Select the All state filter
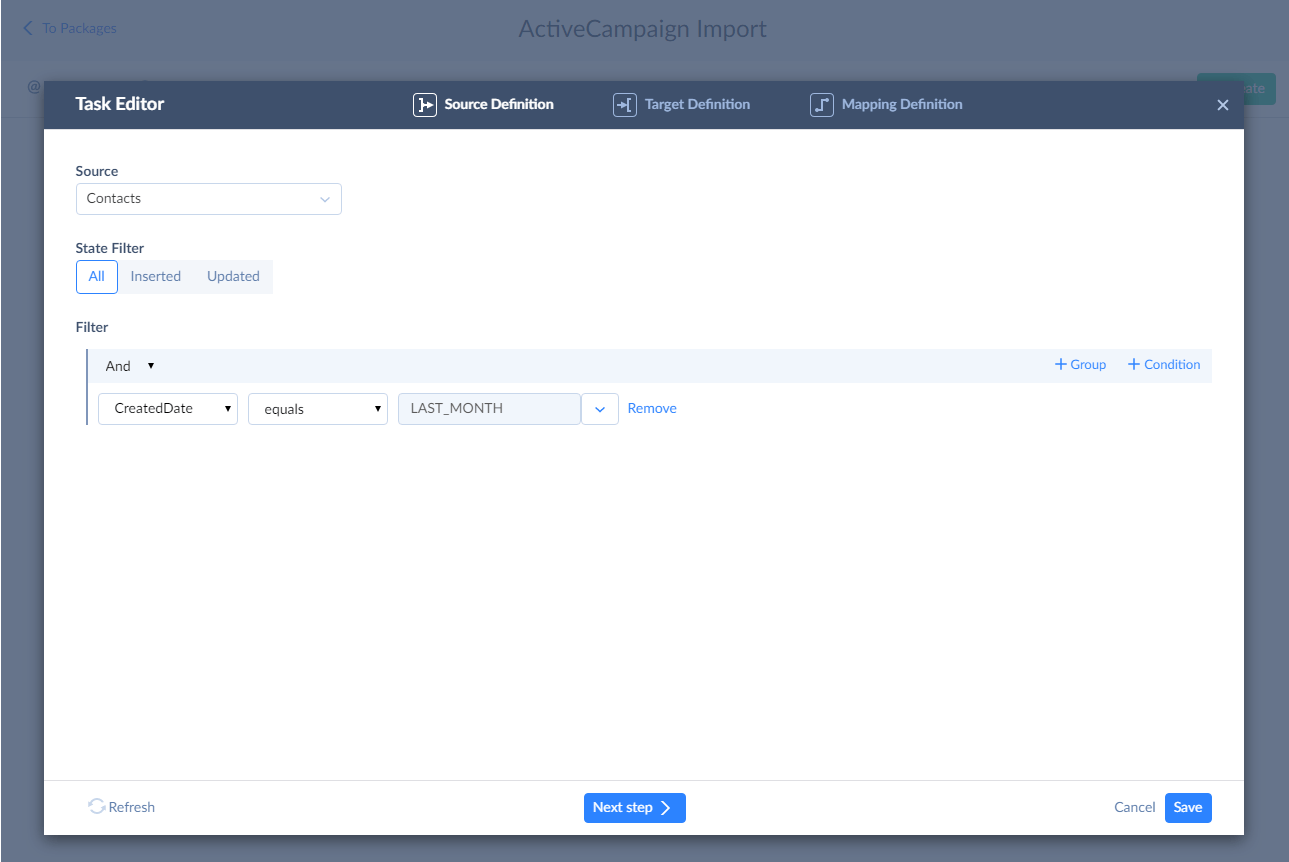This screenshot has height=862, width=1289. coord(97,277)
